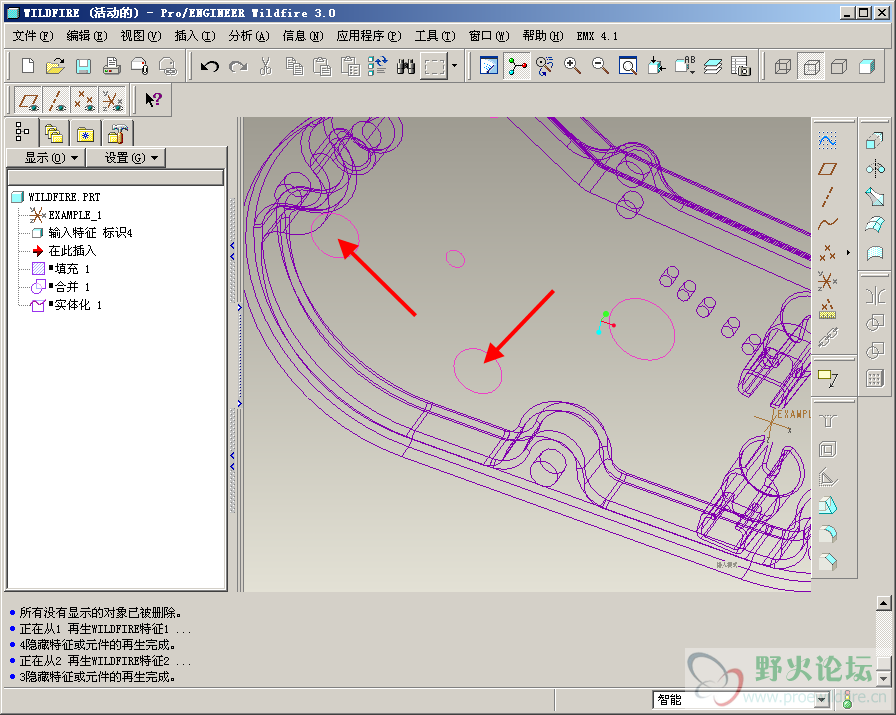Screen dimensions: 896x715
Task: Zoom in with the magnifier plus icon
Action: [572, 66]
